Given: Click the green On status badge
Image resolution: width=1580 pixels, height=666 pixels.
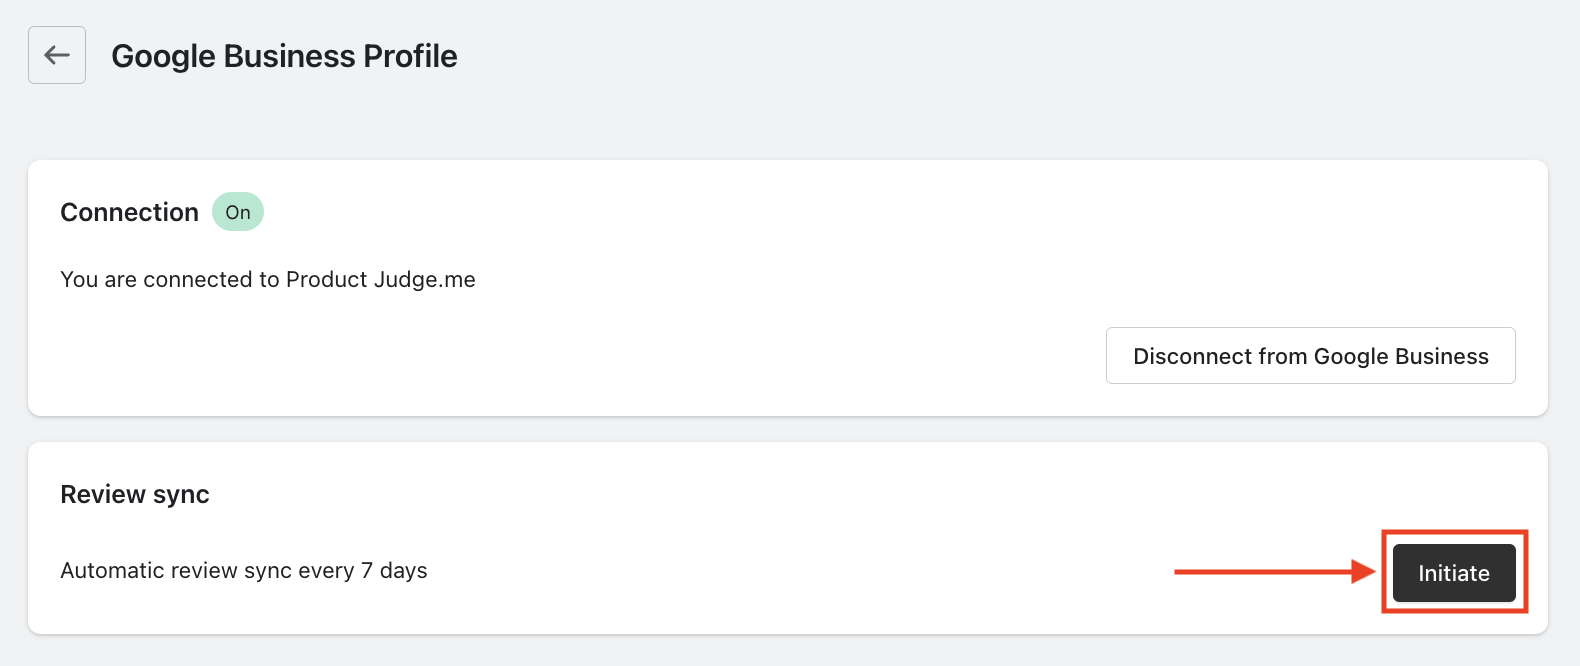Looking at the screenshot, I should point(238,212).
